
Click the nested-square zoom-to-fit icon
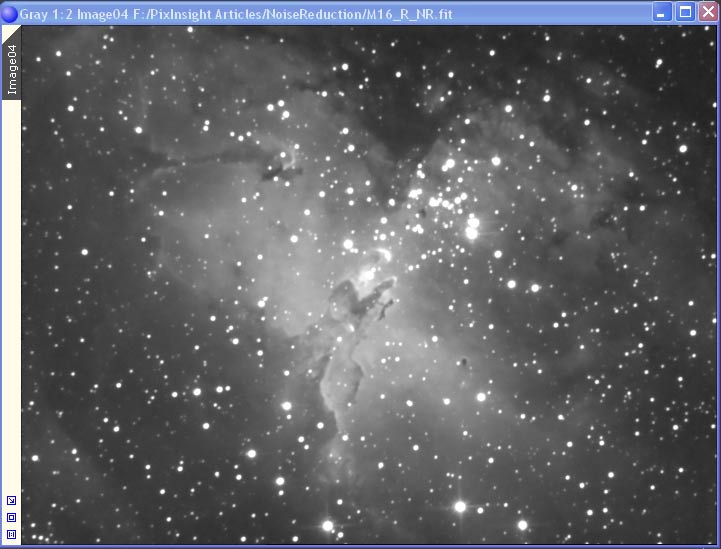click(11, 517)
